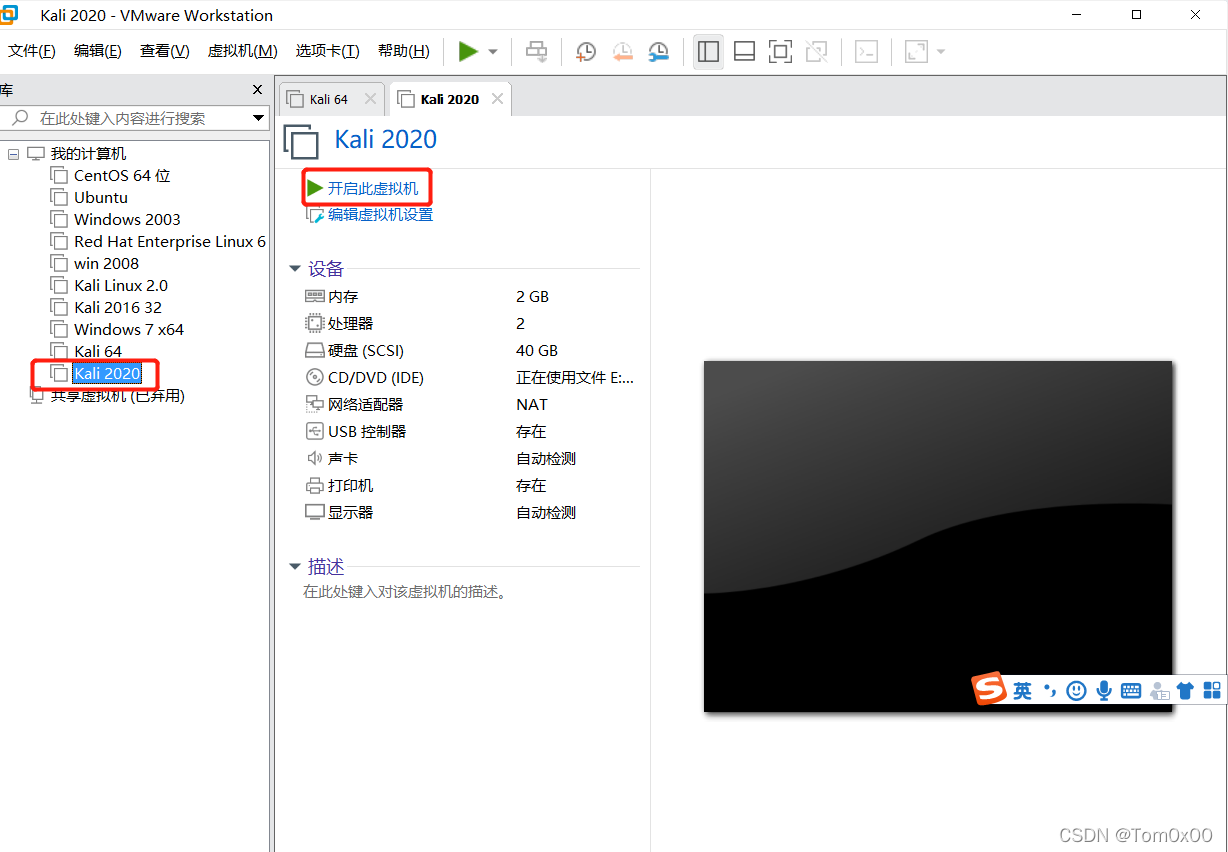The width and height of the screenshot is (1228, 852).
Task: Select Windows 2003 in library
Action: tap(127, 219)
